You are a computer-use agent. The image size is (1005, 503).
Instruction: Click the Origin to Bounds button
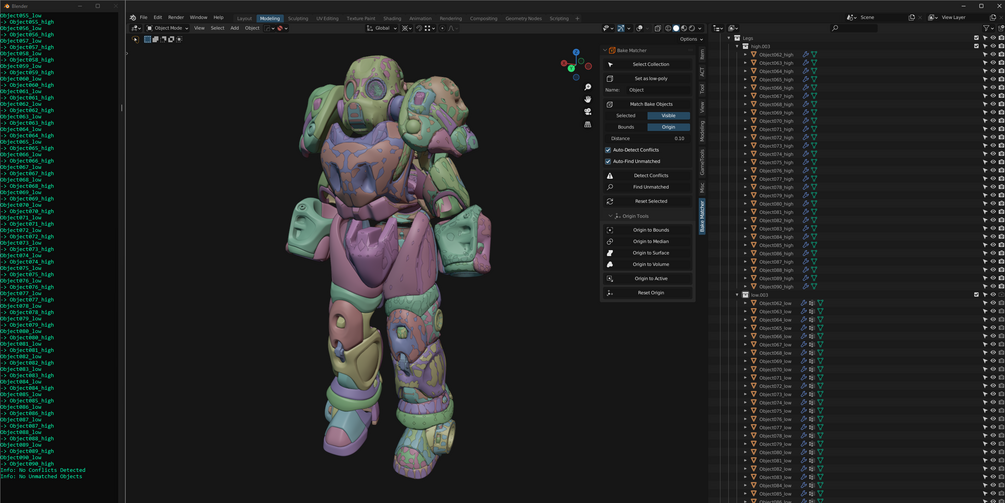point(651,230)
